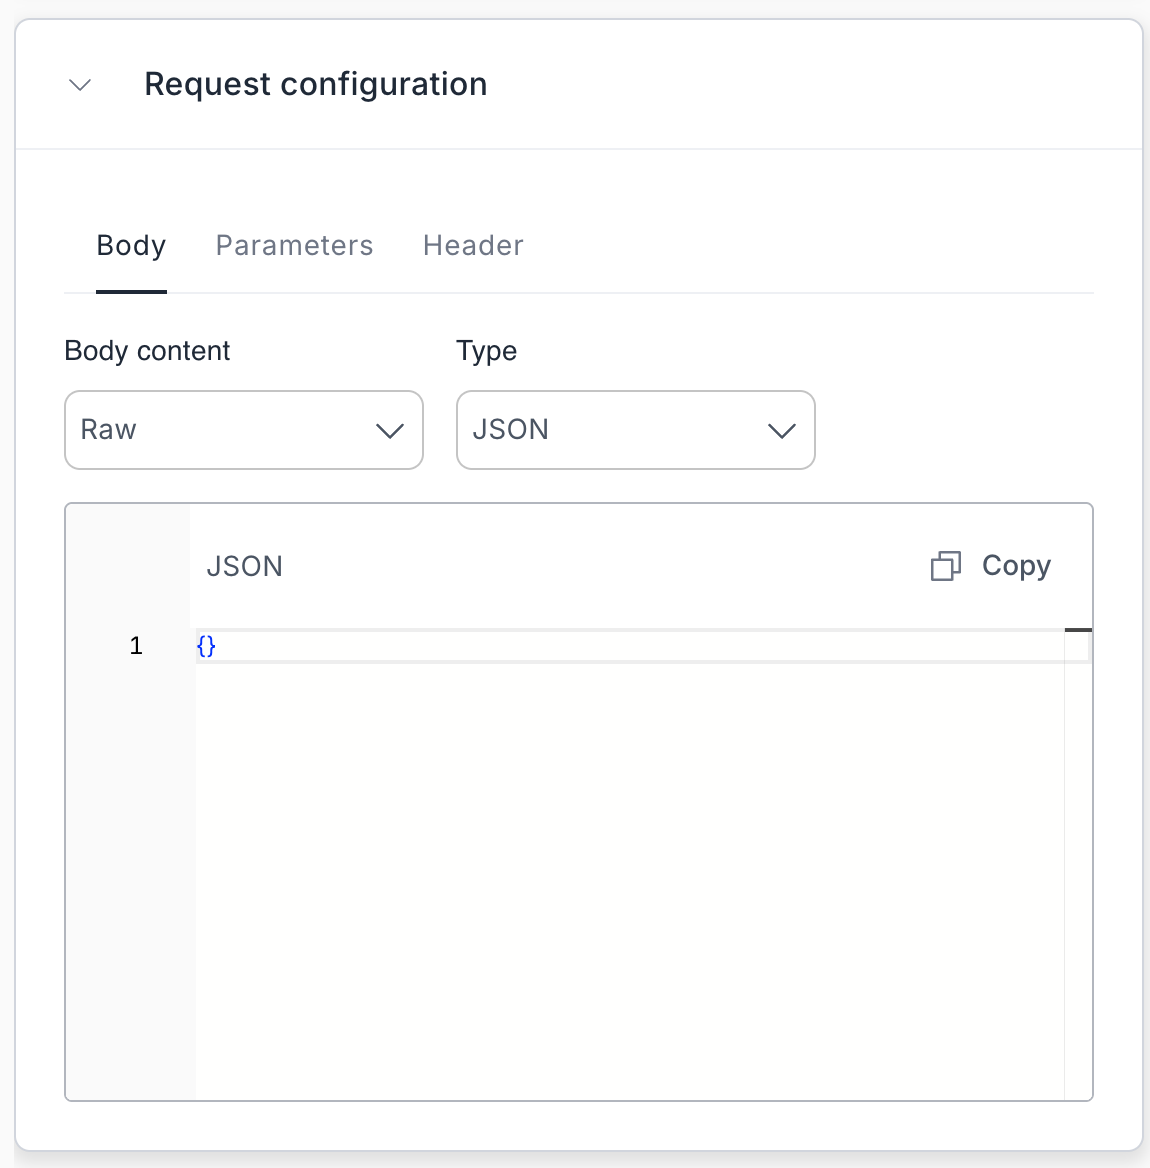Open the Type JSON dropdown
The width and height of the screenshot is (1150, 1168).
click(x=635, y=430)
